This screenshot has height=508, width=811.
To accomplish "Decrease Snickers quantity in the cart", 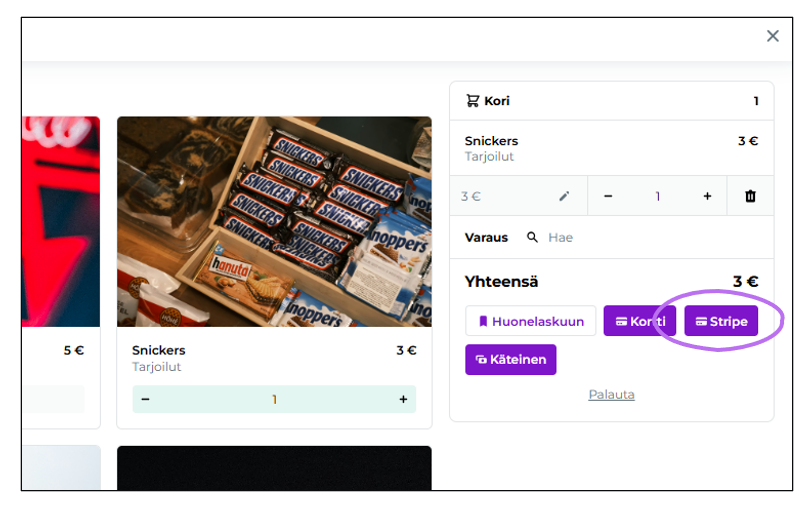I will pyautogui.click(x=608, y=196).
